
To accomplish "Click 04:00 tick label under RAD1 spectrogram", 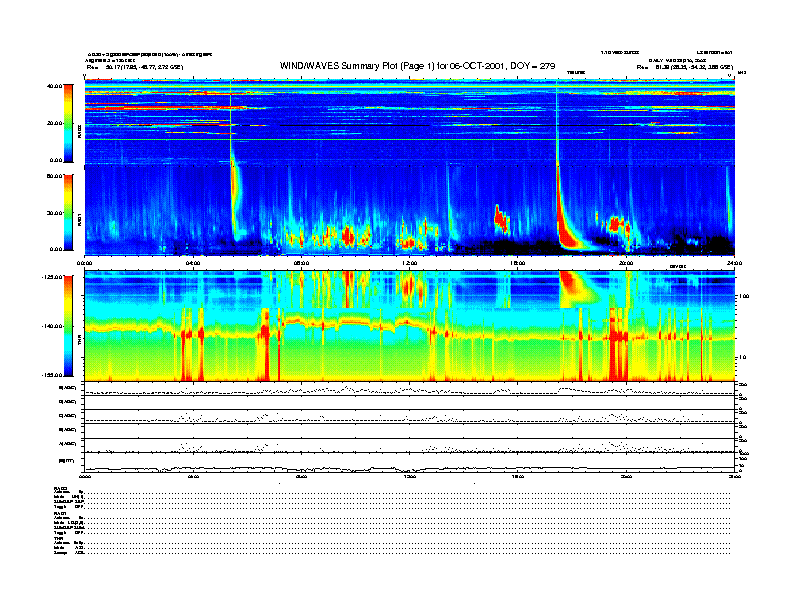I will pos(193,263).
